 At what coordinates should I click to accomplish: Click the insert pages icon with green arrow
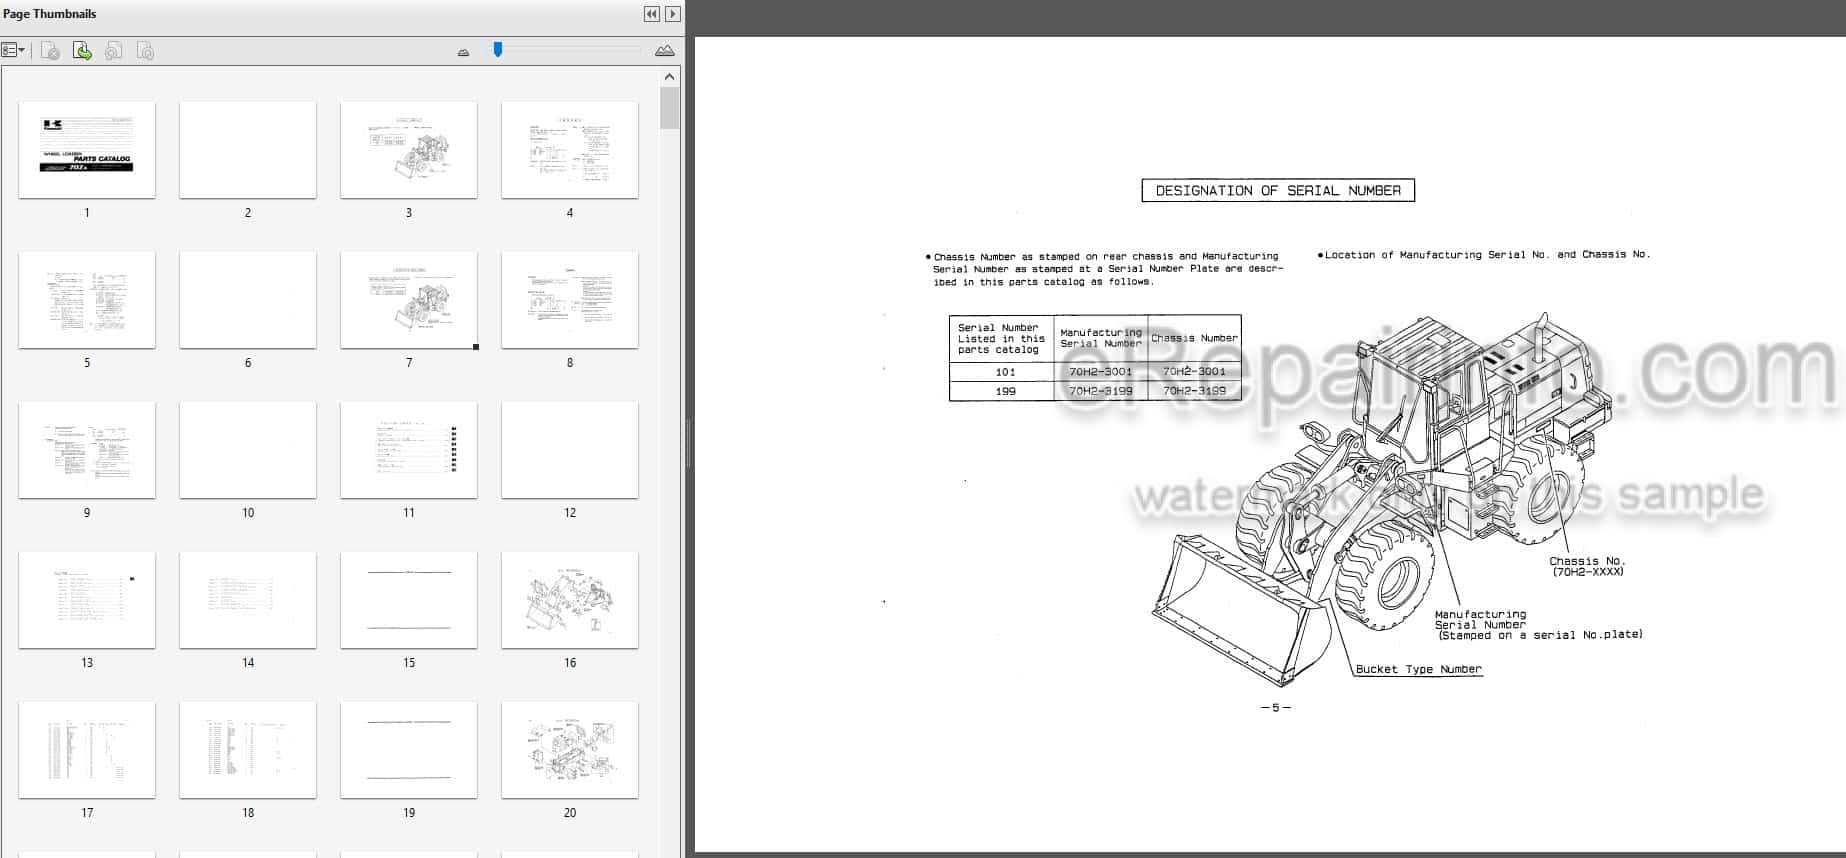(82, 51)
